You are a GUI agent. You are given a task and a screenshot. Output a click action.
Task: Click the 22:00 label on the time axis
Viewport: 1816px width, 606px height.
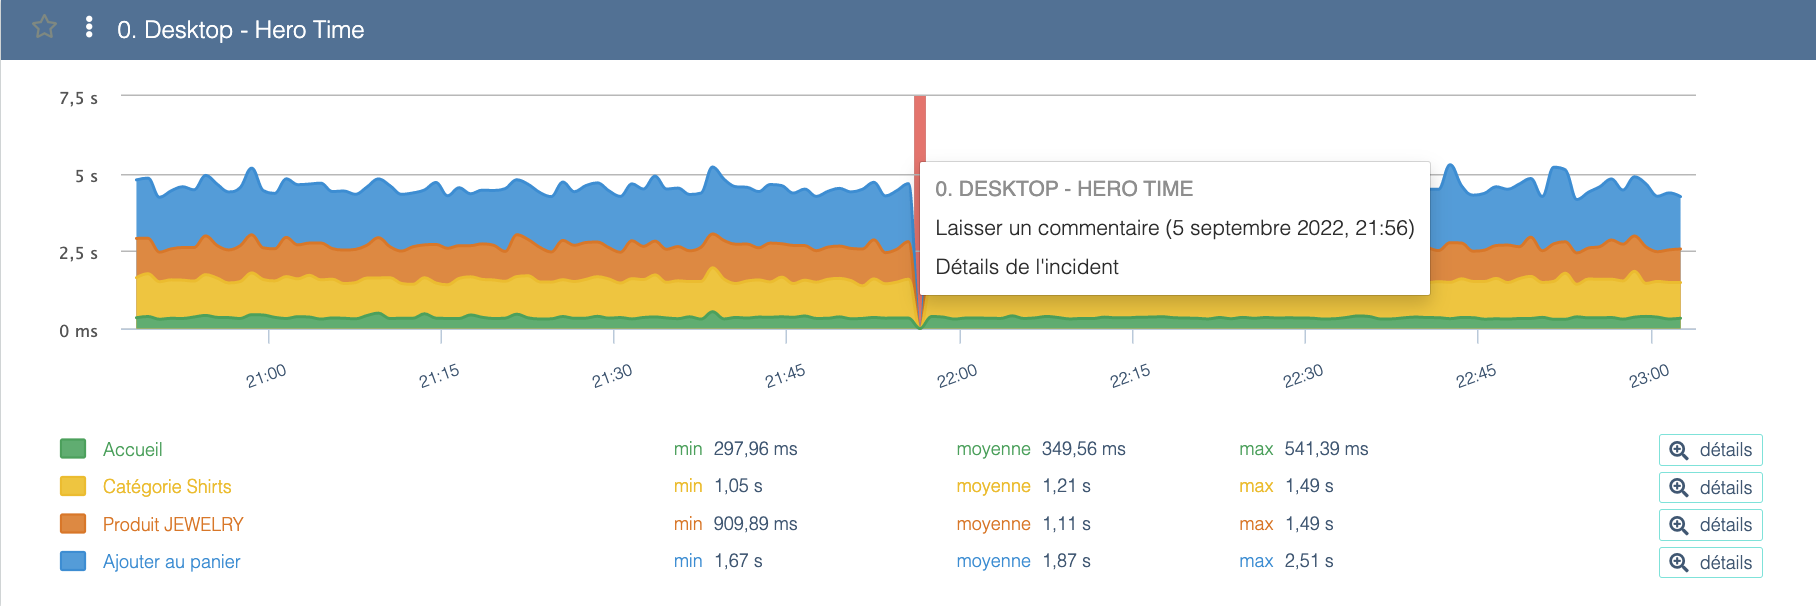tap(956, 376)
